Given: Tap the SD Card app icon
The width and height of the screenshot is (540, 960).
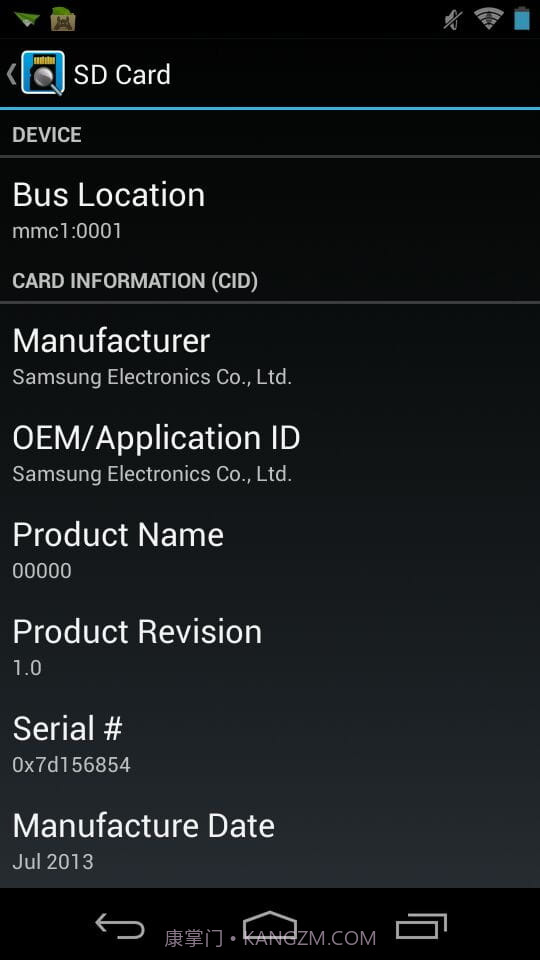Looking at the screenshot, I should [x=43, y=73].
